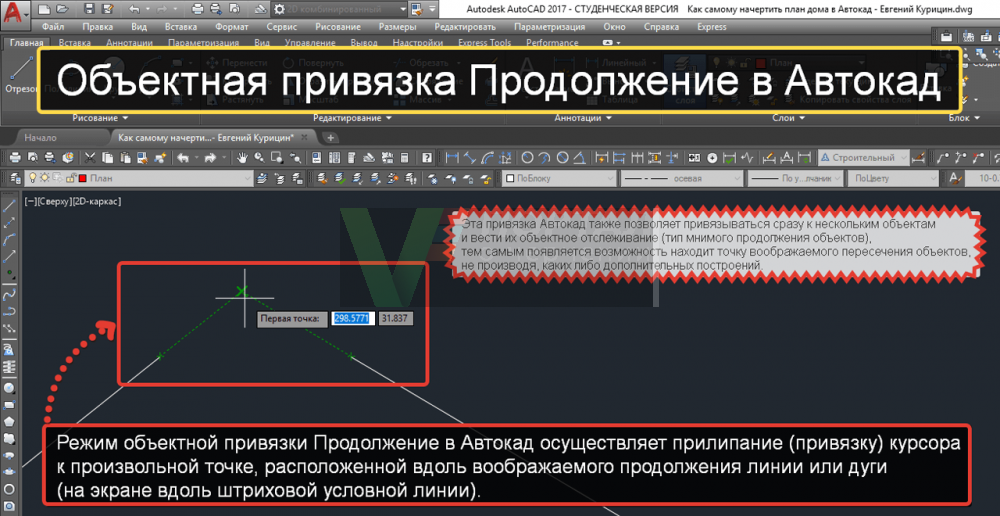This screenshot has width=1000, height=516.
Task: Click the [2D-каркас] visual style label
Action: pyautogui.click(x=97, y=201)
